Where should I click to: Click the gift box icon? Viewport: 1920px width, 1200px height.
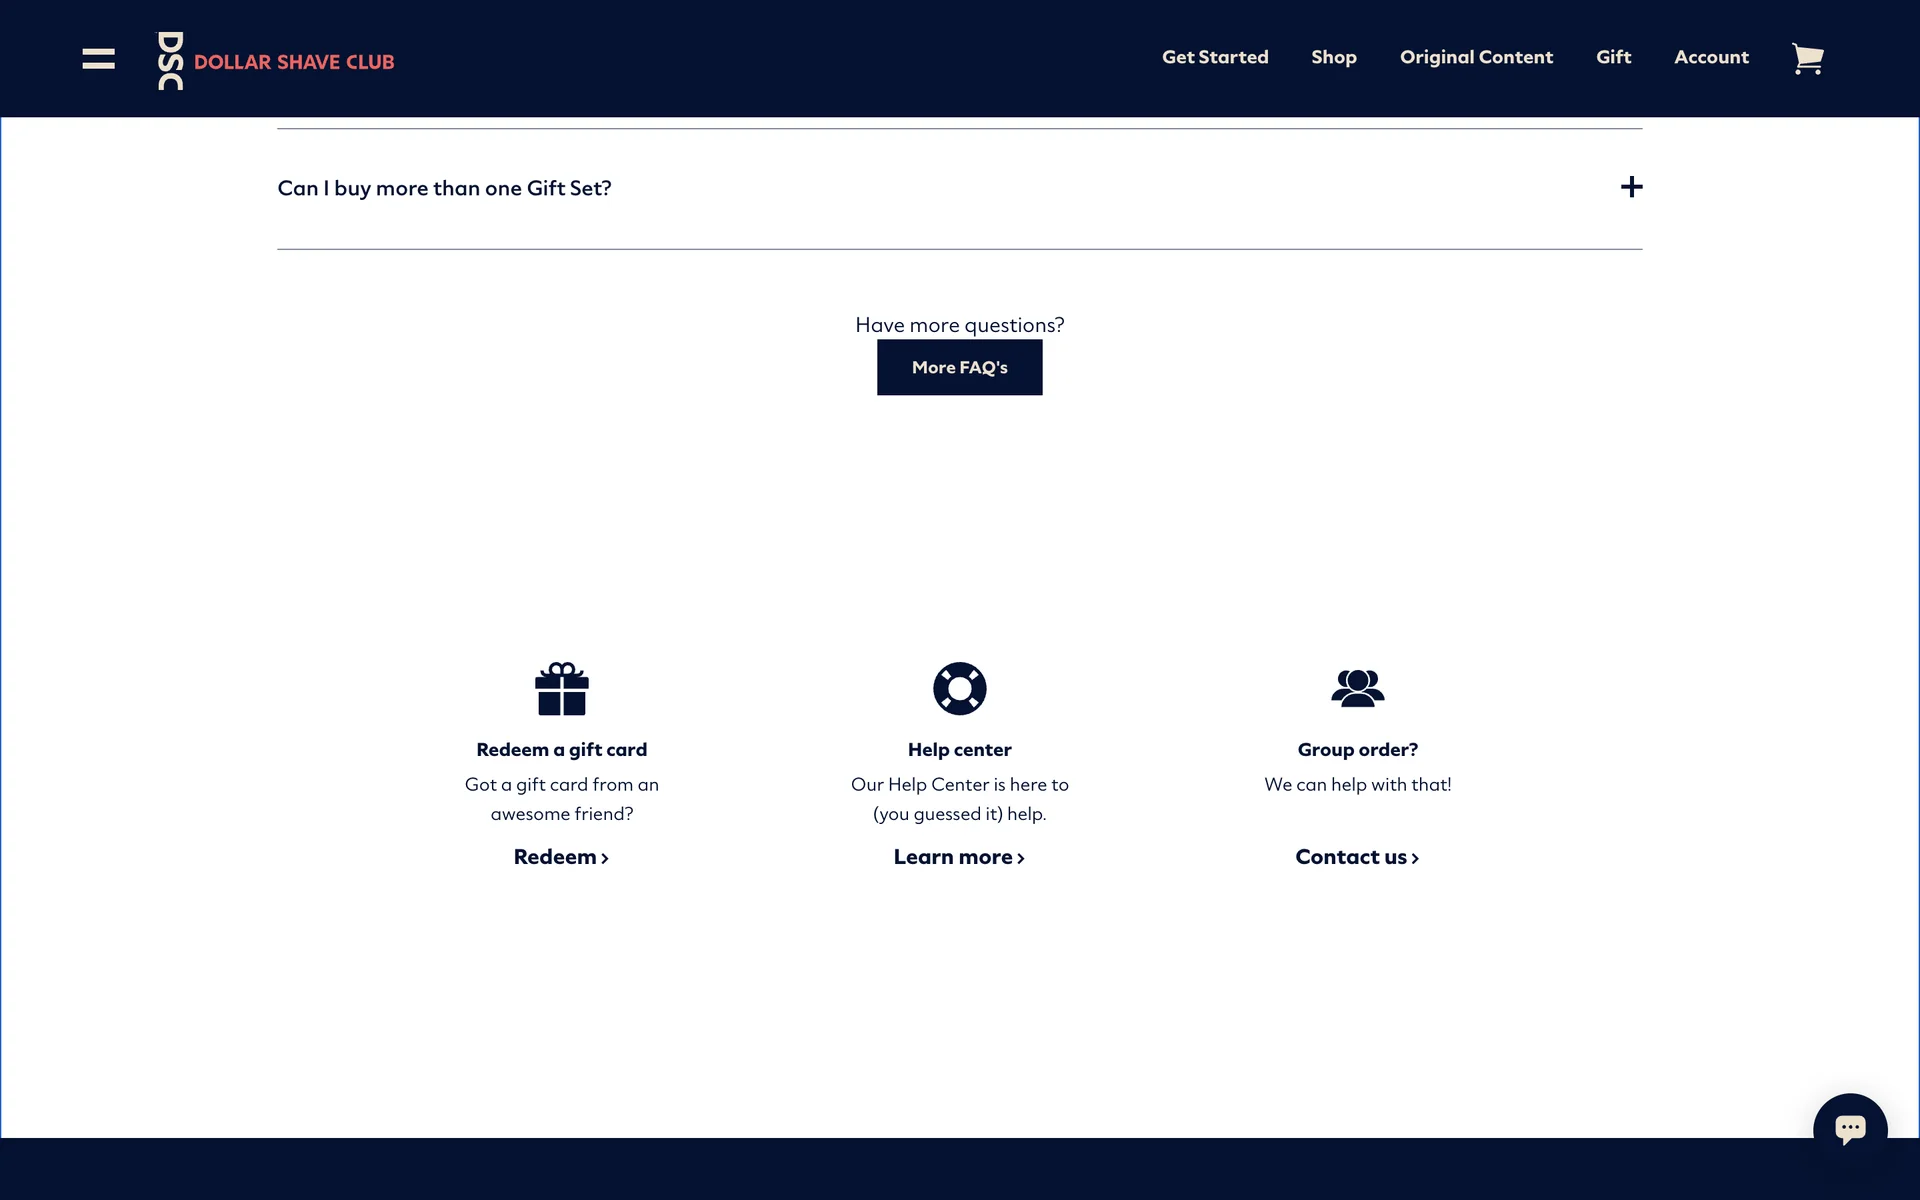tap(561, 689)
